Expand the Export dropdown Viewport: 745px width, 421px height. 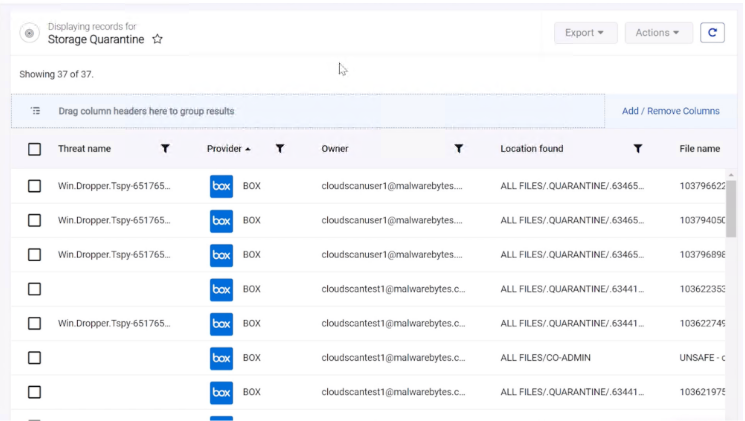[x=585, y=33]
